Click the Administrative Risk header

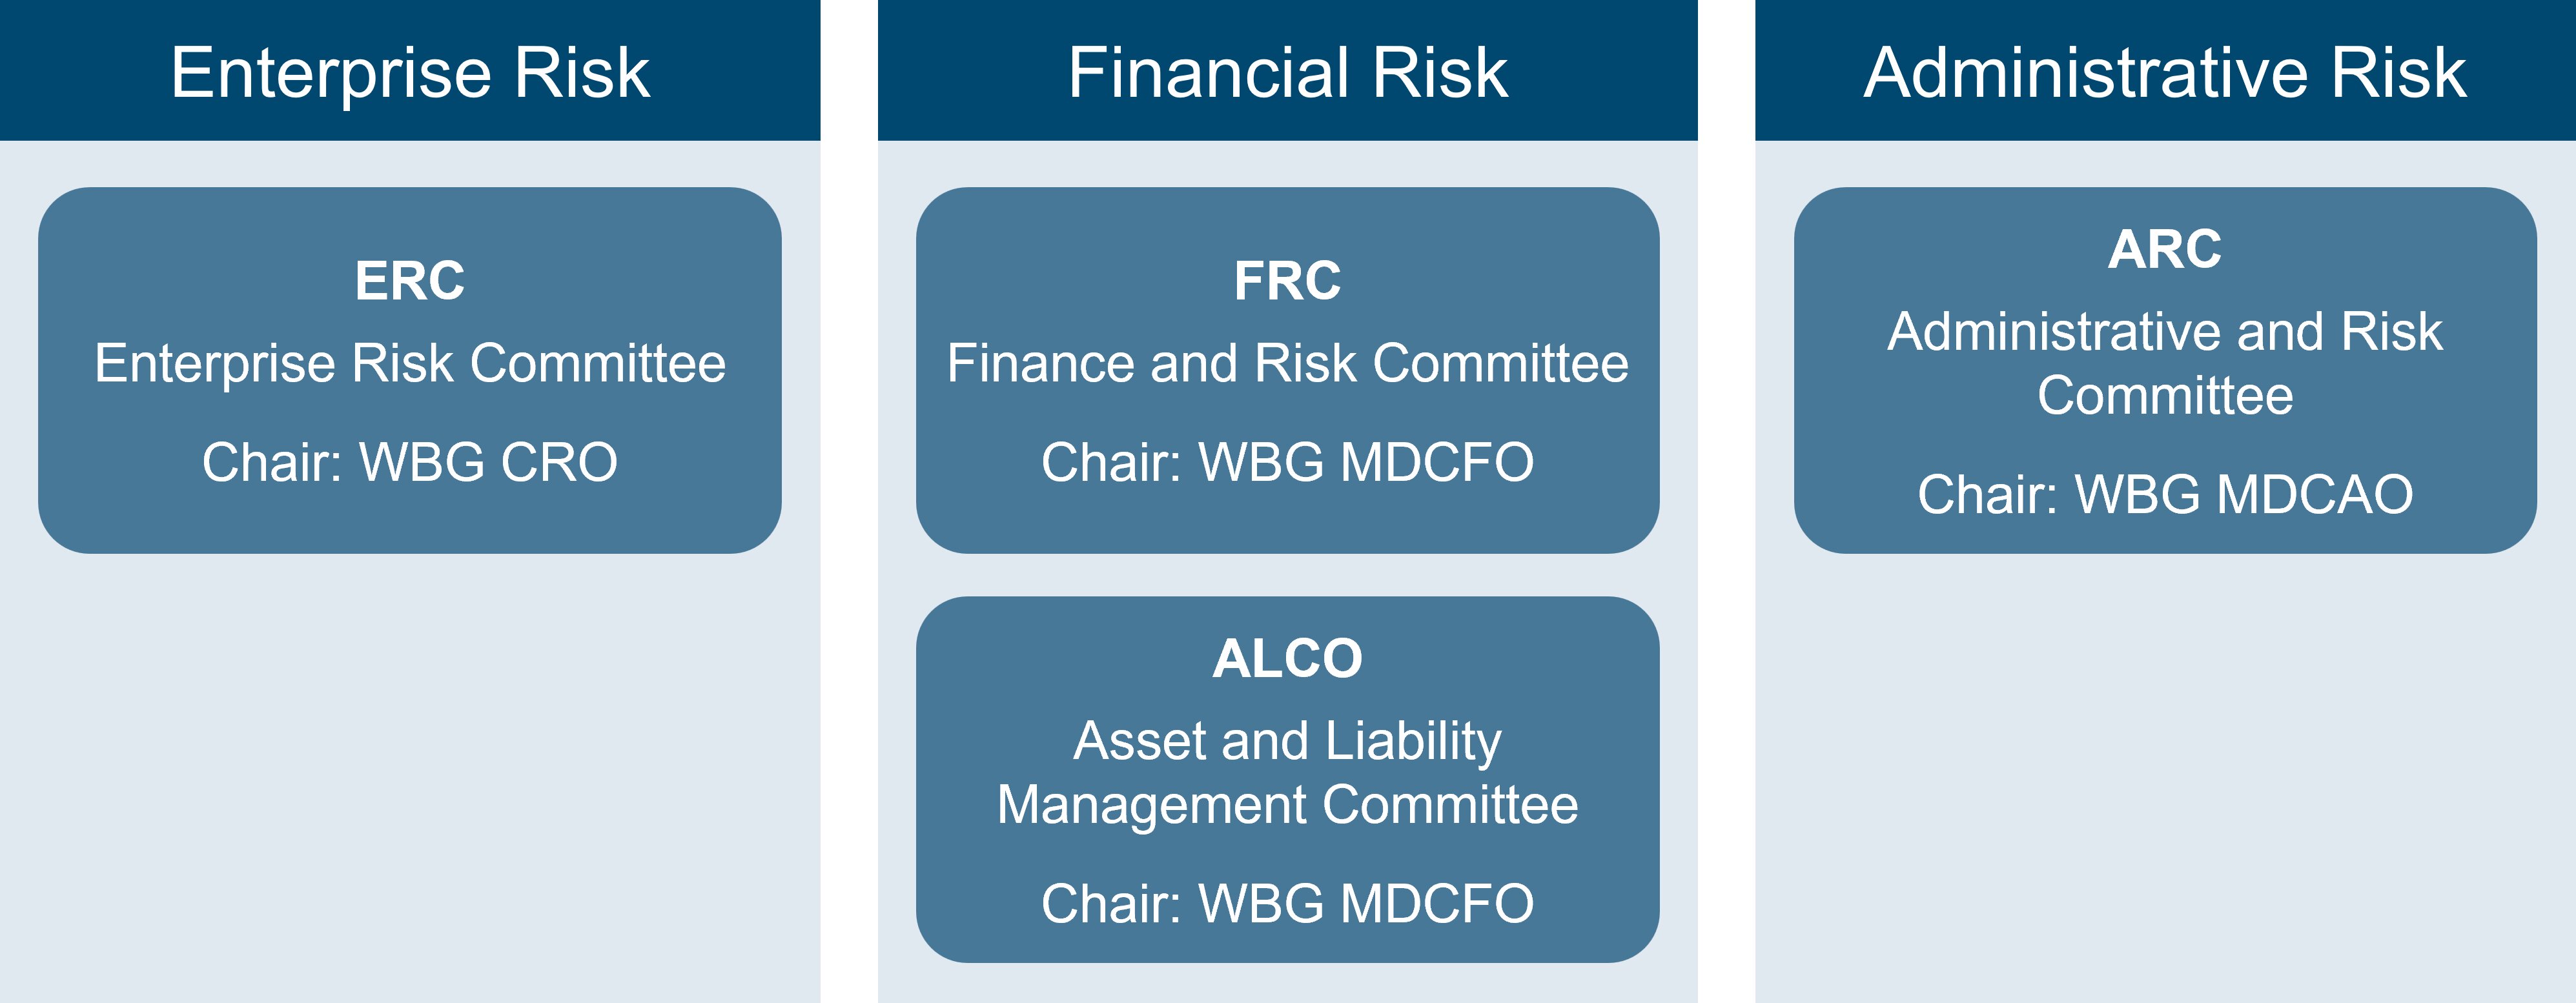[x=2165, y=70]
